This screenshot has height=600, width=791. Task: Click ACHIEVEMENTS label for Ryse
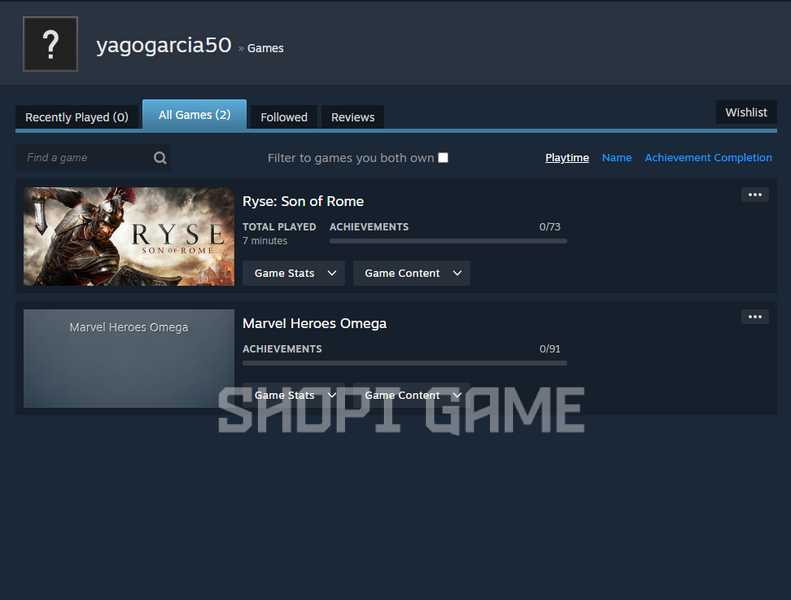click(369, 227)
